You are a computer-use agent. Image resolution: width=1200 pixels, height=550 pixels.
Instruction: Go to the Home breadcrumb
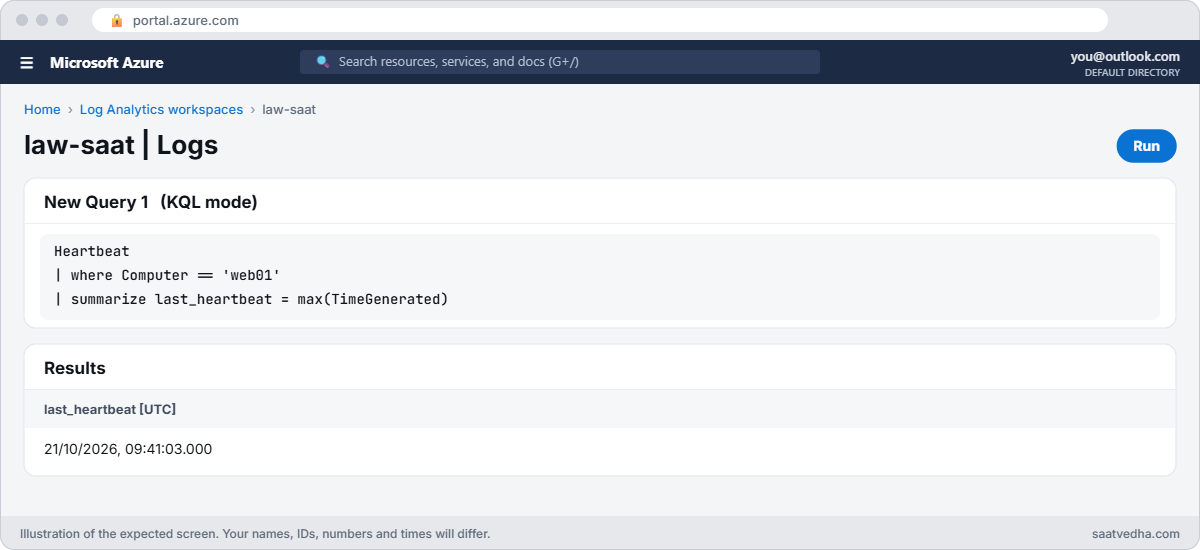coord(42,110)
